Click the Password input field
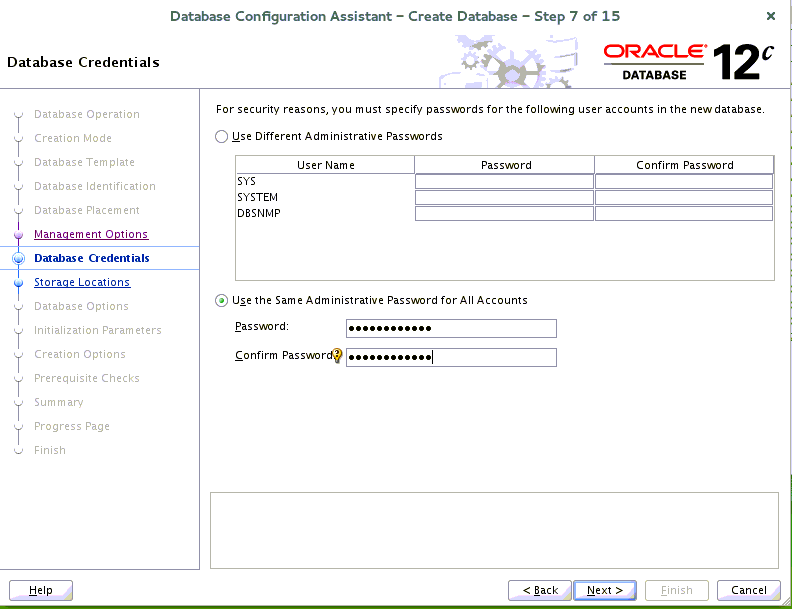Screen dimensions: 792x609 point(451,329)
